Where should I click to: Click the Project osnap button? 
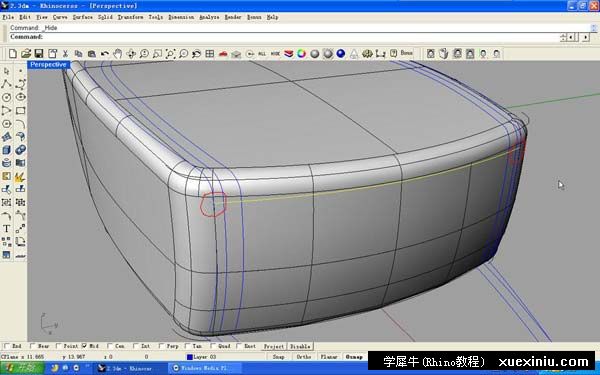point(274,346)
